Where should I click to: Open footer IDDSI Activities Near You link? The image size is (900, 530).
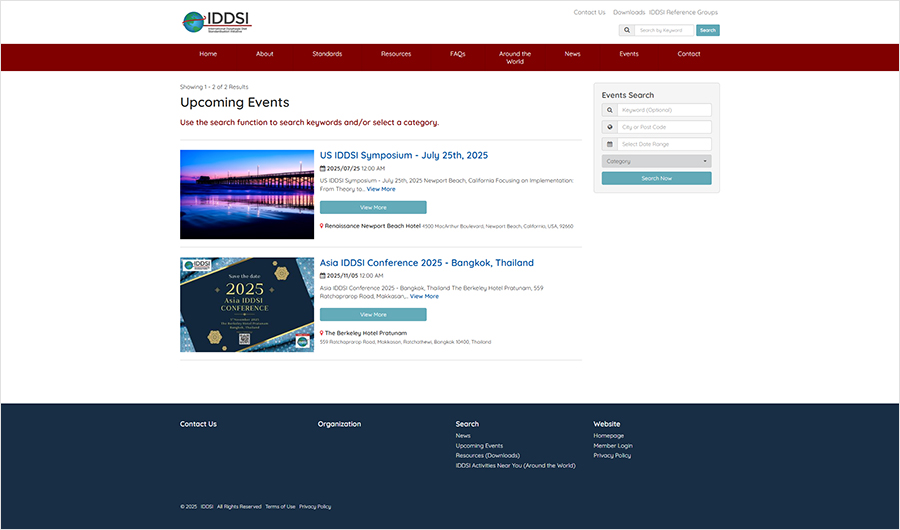tap(515, 466)
